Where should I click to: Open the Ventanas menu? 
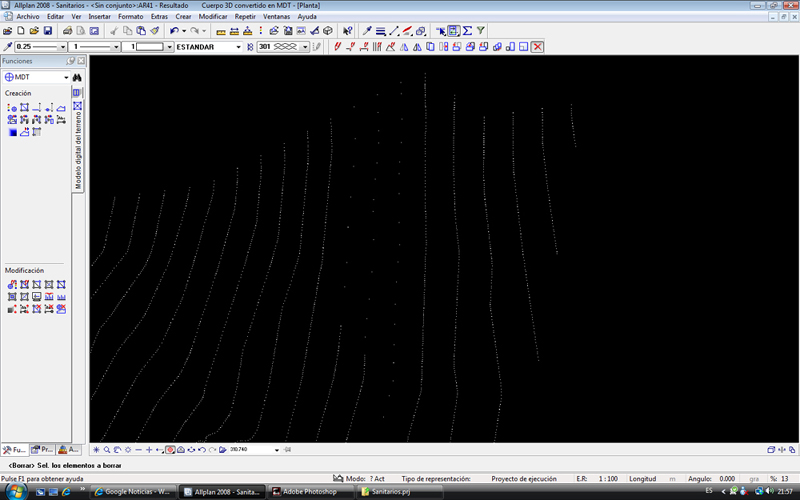coord(277,17)
